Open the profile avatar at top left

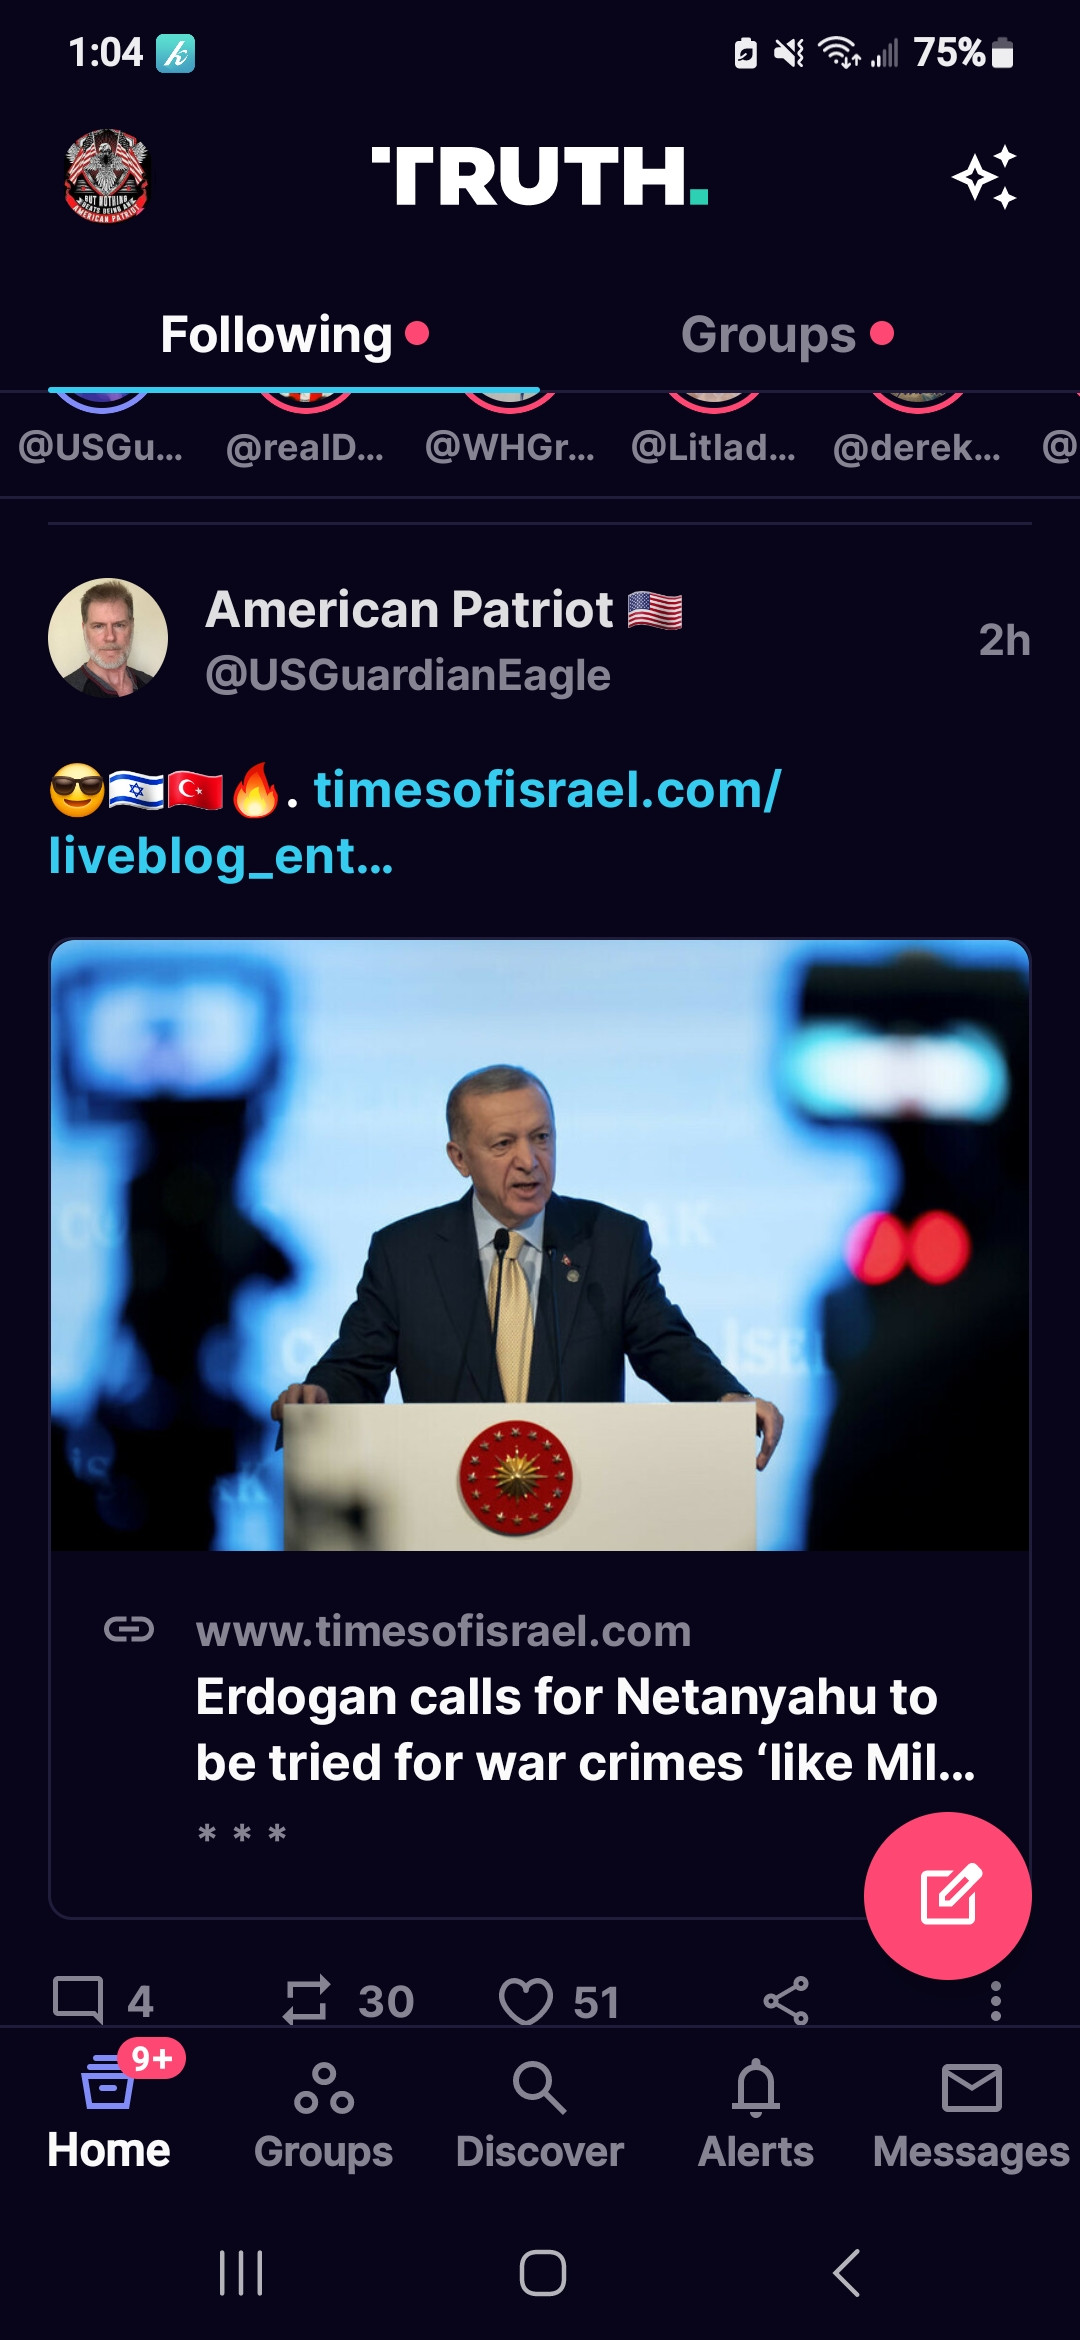(x=107, y=175)
